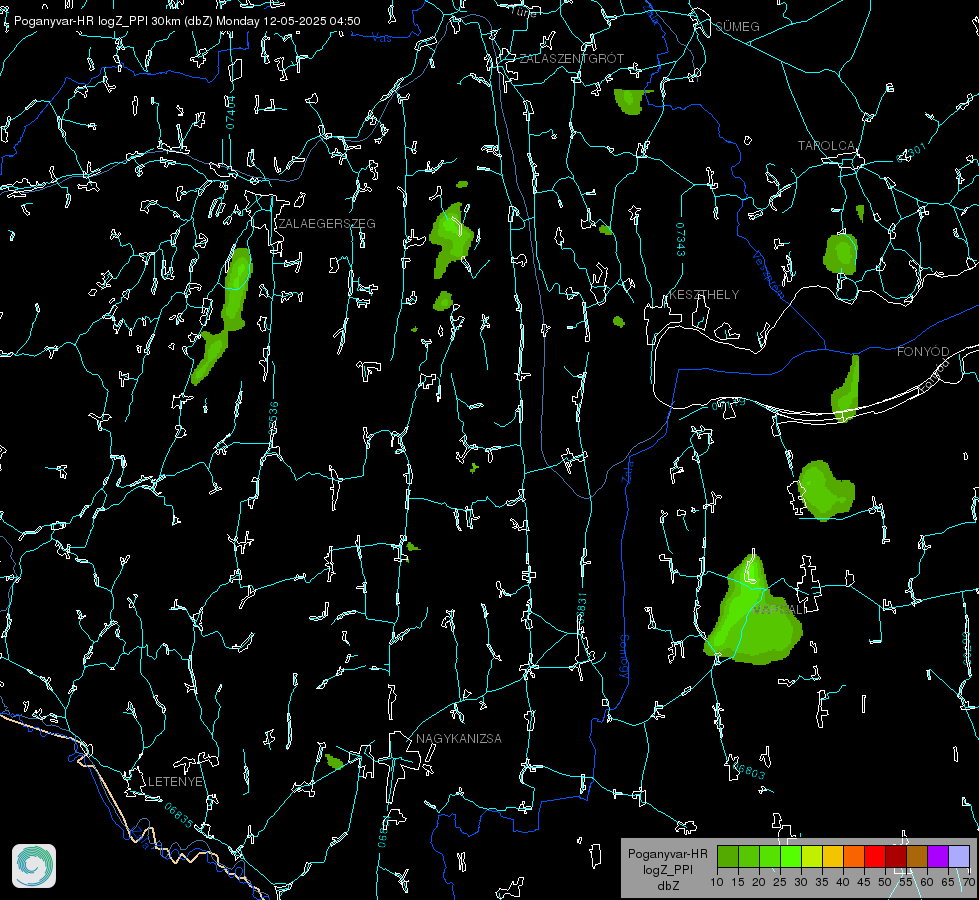Select the 45-50 dBZ red legend swatch
The width and height of the screenshot is (979, 900).
tap(875, 856)
